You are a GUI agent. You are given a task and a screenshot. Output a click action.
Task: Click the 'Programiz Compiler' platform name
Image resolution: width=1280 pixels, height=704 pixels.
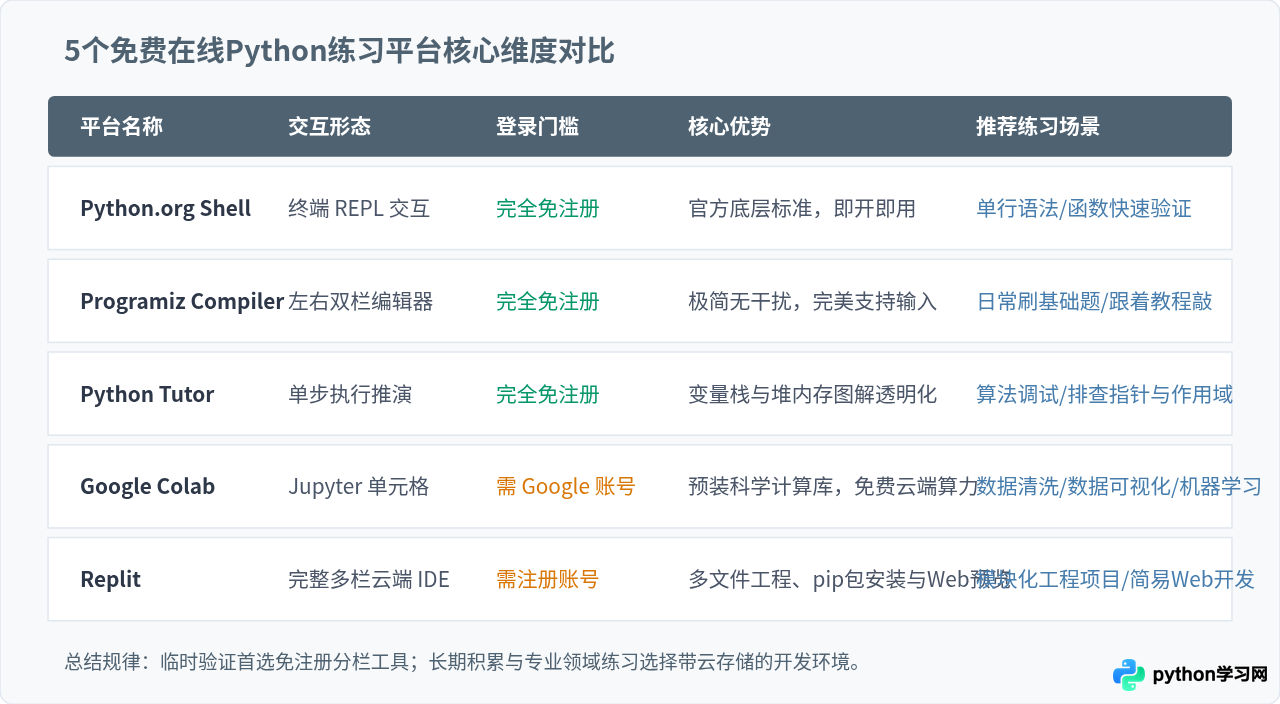click(182, 302)
